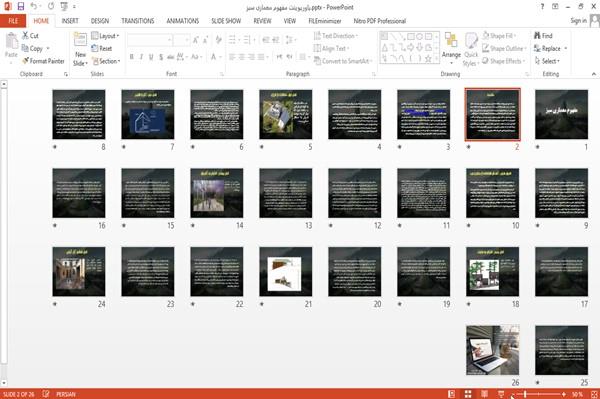This screenshot has width=600, height=399.
Task: Toggle text Shadow formatting
Action: (161, 57)
